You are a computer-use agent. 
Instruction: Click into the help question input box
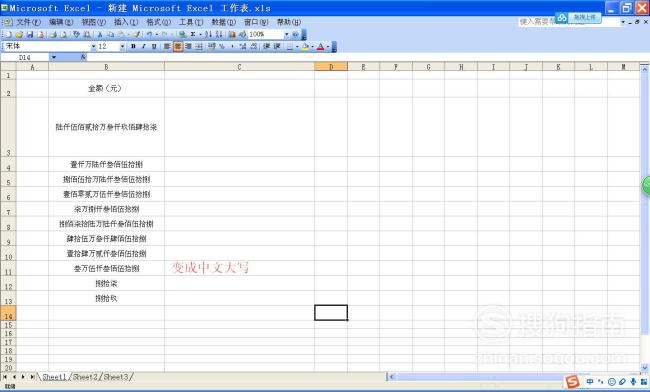click(x=568, y=22)
